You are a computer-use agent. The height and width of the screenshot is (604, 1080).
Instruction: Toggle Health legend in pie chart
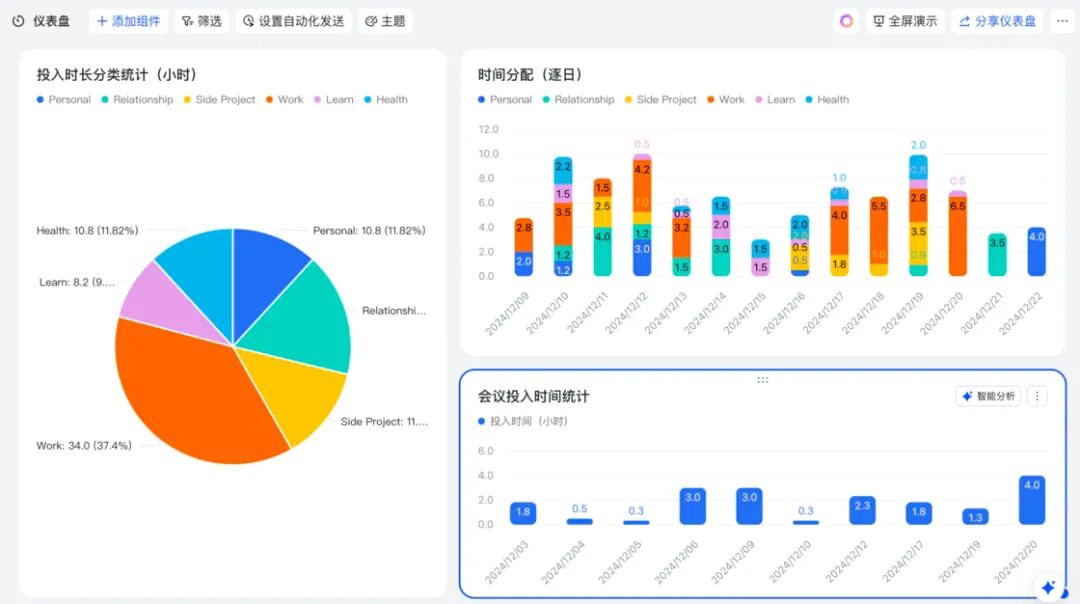[386, 99]
